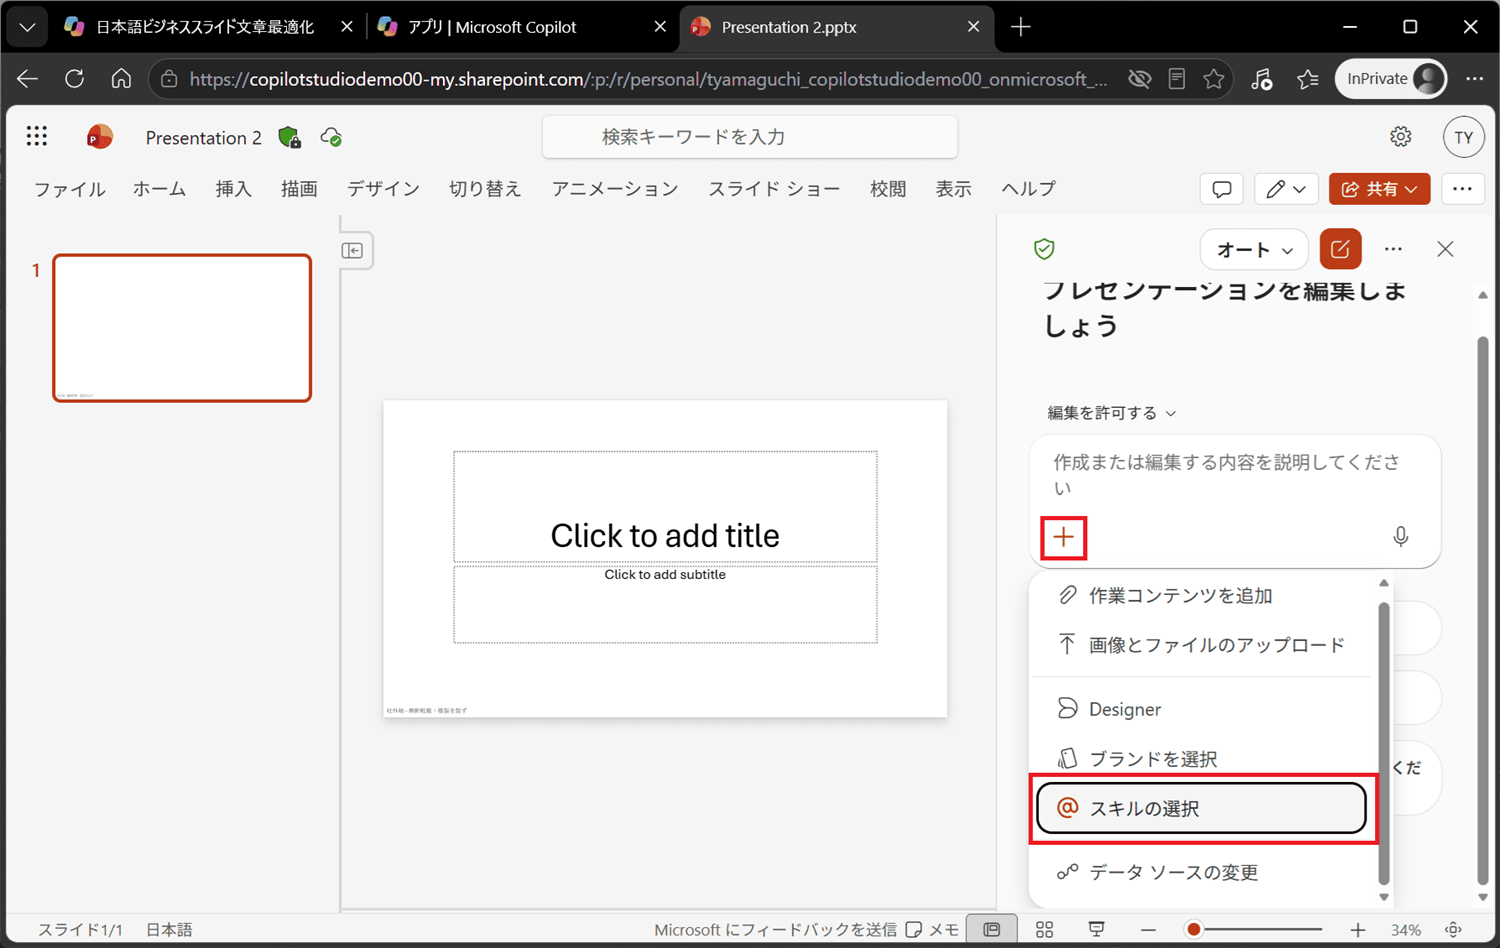Close the Copilot side pane
The width and height of the screenshot is (1500, 948).
pyautogui.click(x=1445, y=249)
